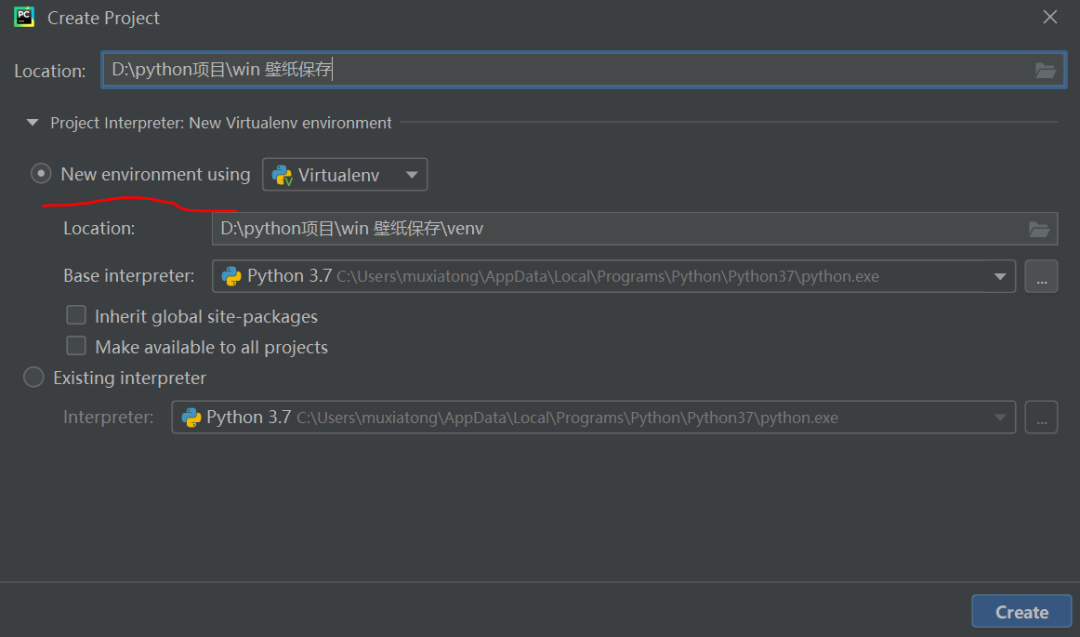
Task: Open the existing Interpreter dropdown arrow
Action: pos(999,418)
